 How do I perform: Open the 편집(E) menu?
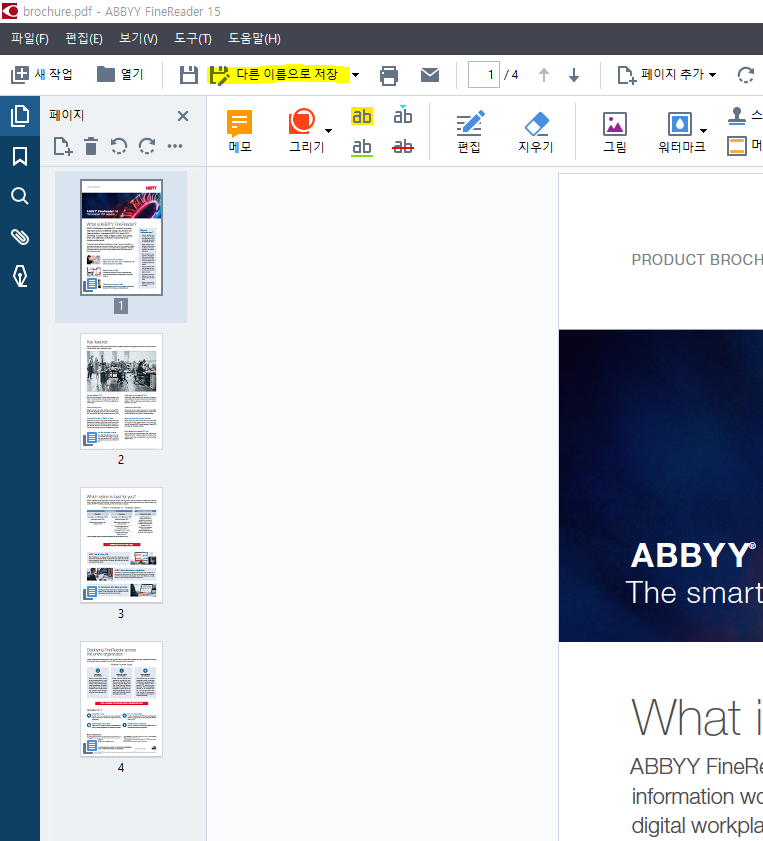84,39
